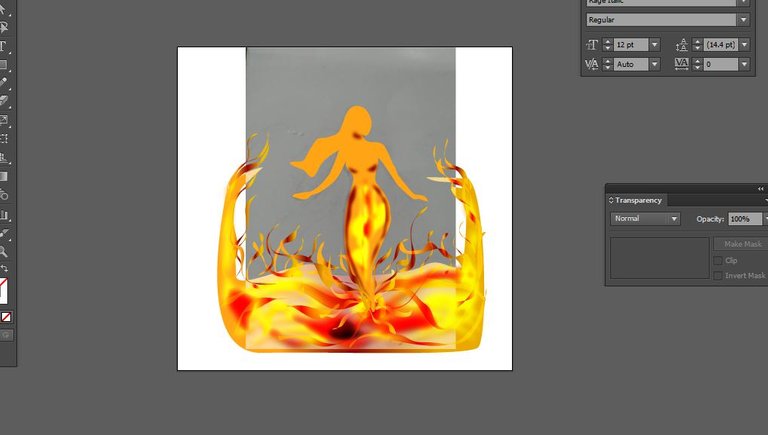The height and width of the screenshot is (435, 768).
Task: Click the font size stepper arrows
Action: pos(607,45)
